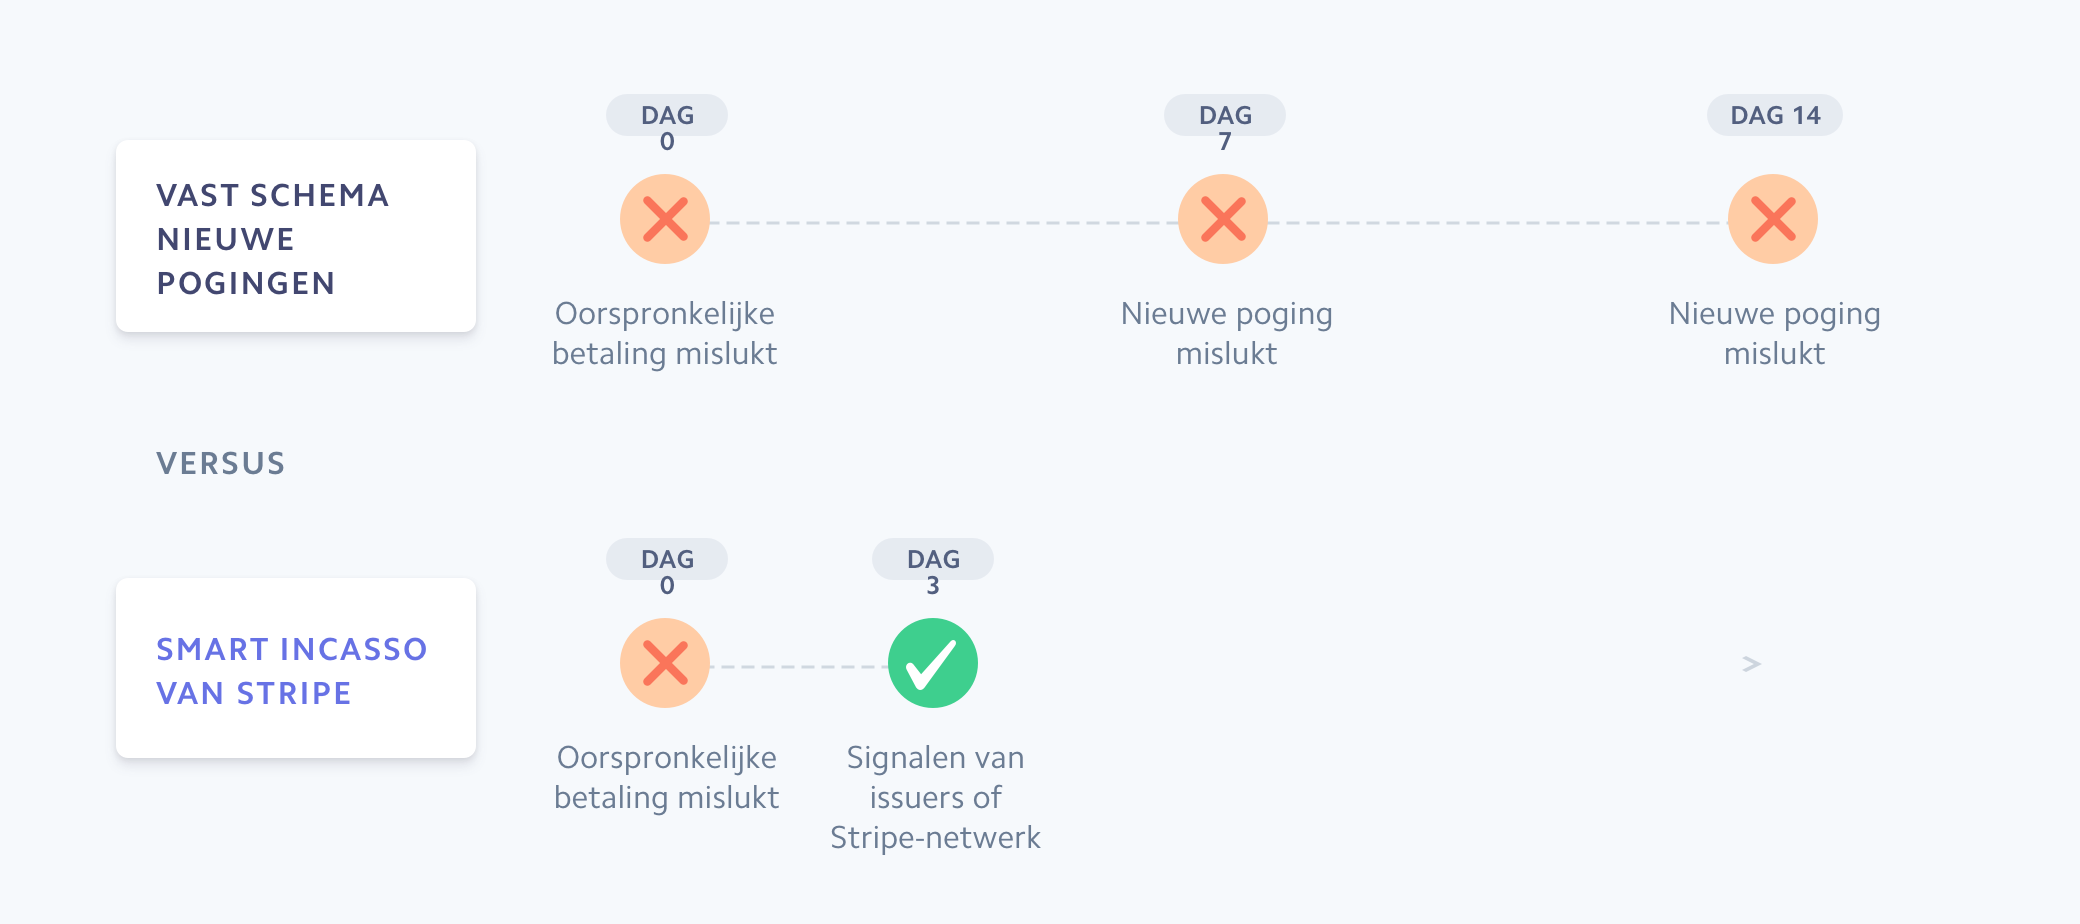Image resolution: width=2080 pixels, height=924 pixels.
Task: Click the red X icon under top-row DAG 0
Action: pyautogui.click(x=665, y=219)
